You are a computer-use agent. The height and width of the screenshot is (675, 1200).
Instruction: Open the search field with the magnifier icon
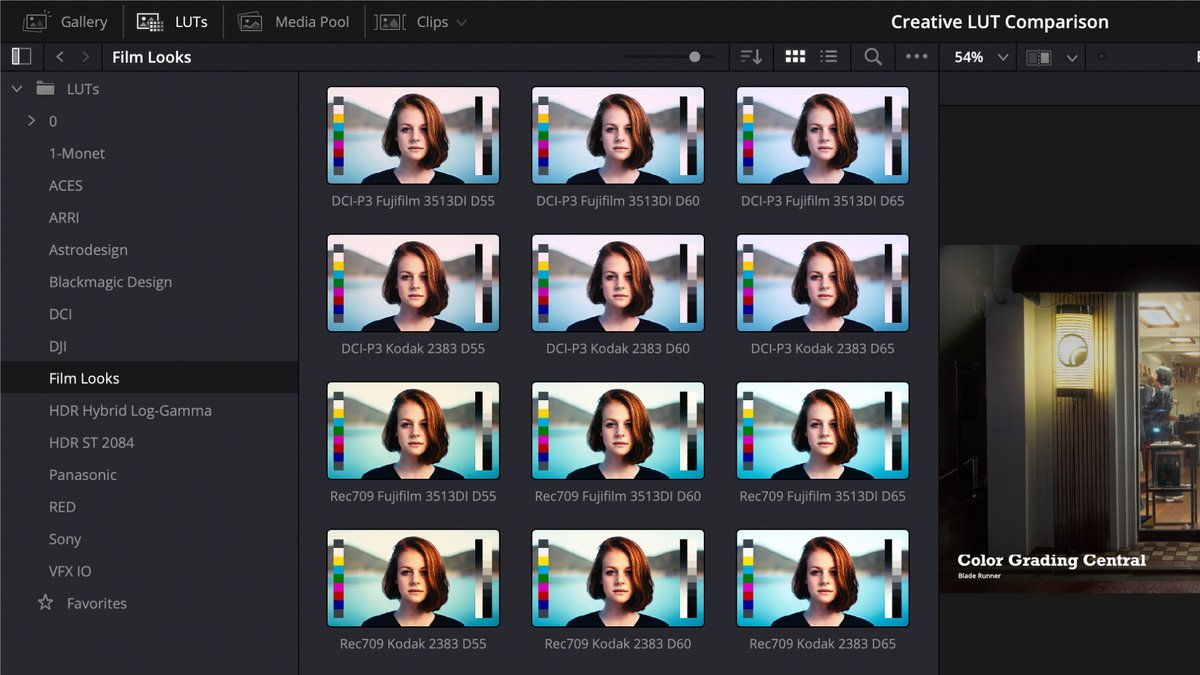click(x=871, y=57)
